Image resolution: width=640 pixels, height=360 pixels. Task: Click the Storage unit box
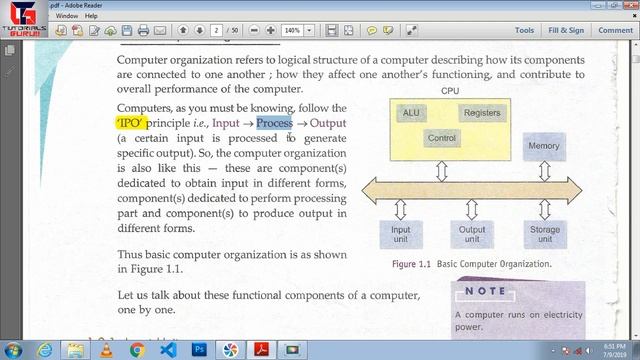tap(545, 234)
